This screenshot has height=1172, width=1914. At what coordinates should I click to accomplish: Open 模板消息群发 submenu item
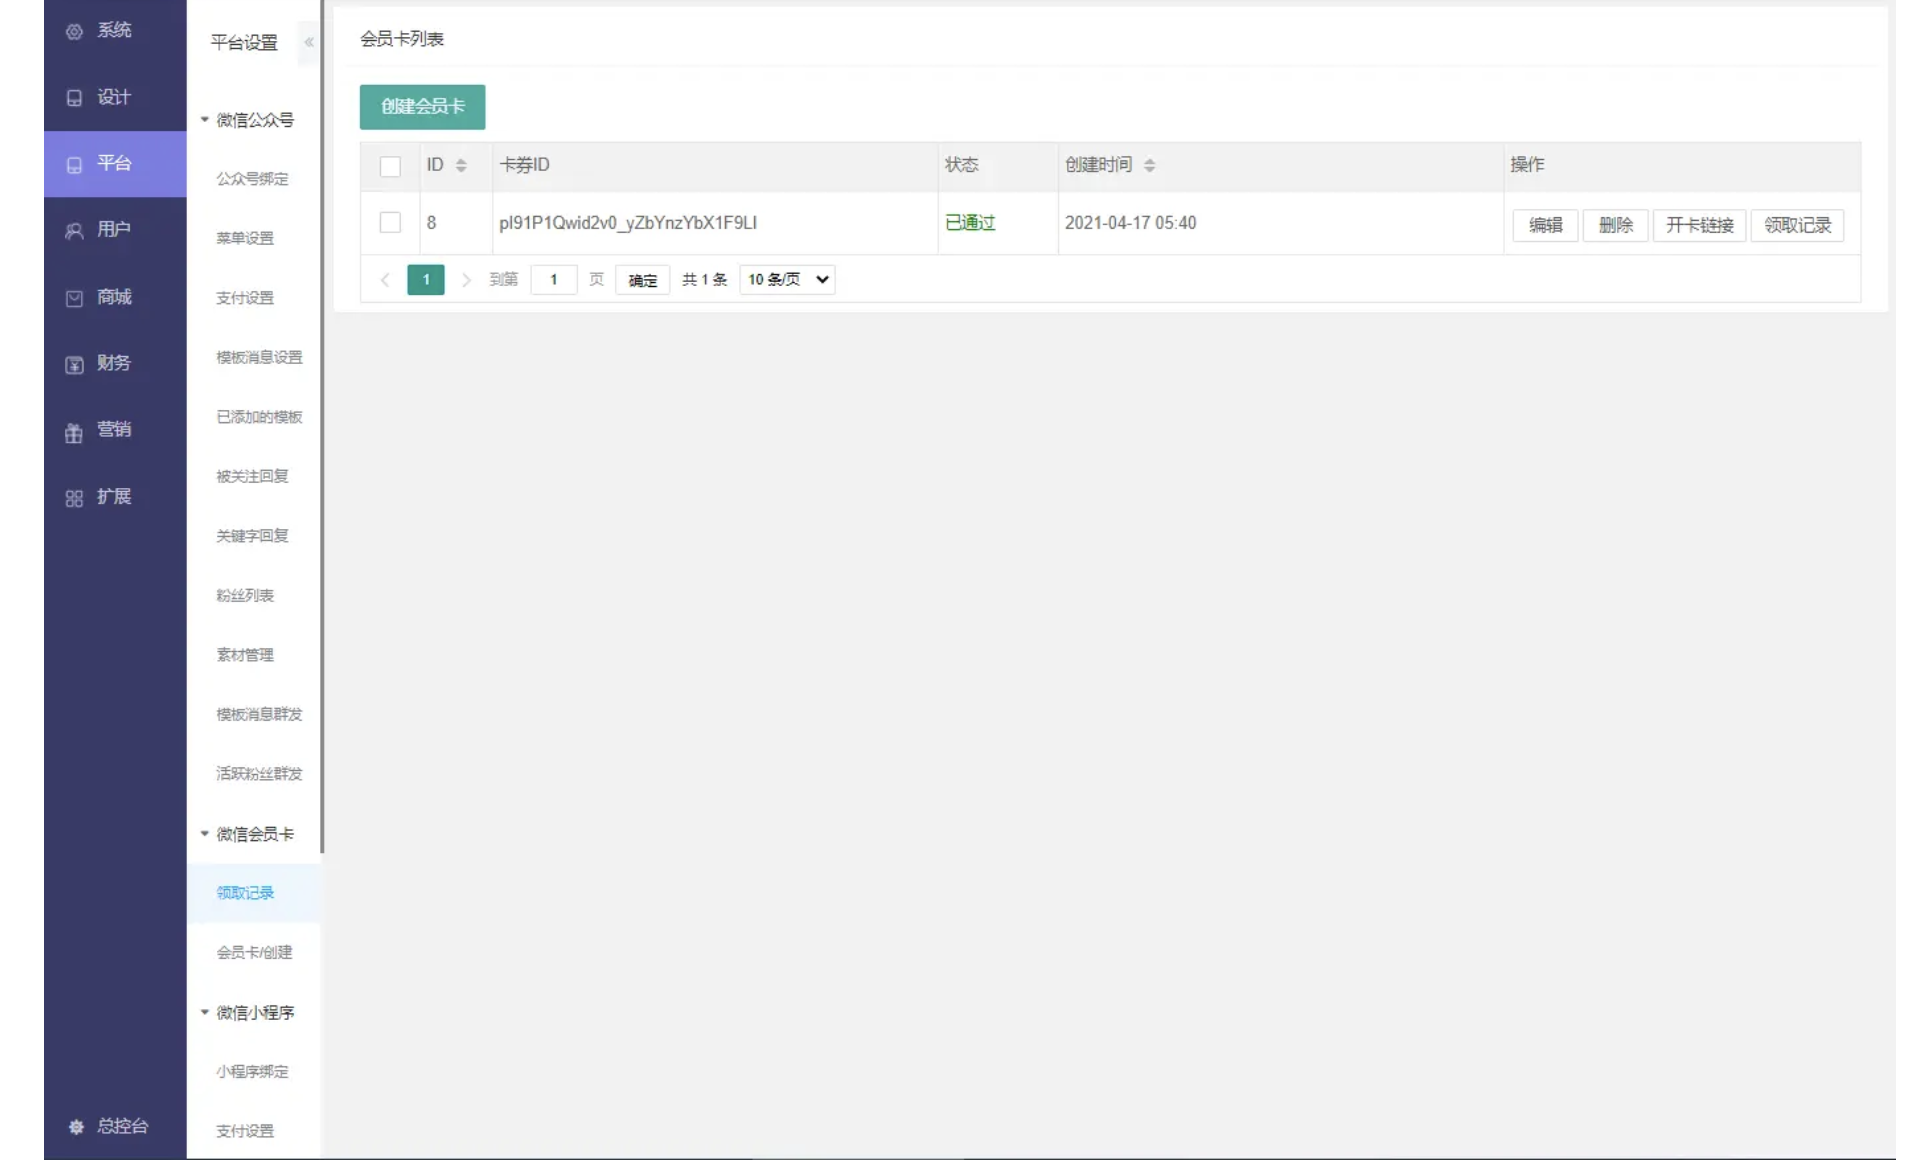(259, 714)
